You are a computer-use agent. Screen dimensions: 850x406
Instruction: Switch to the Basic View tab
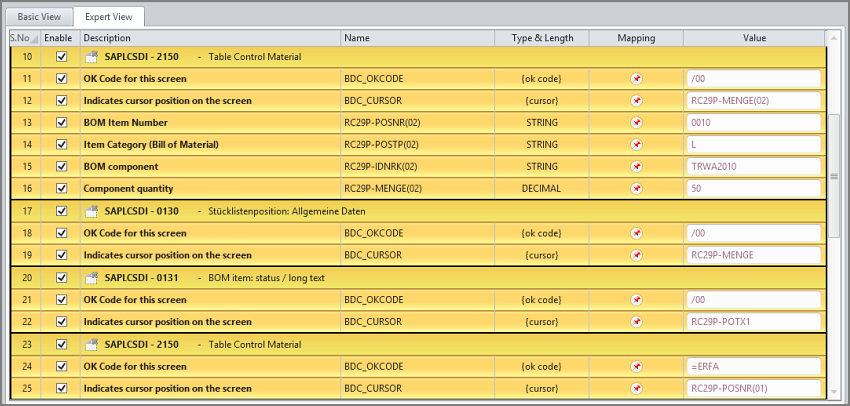point(37,17)
